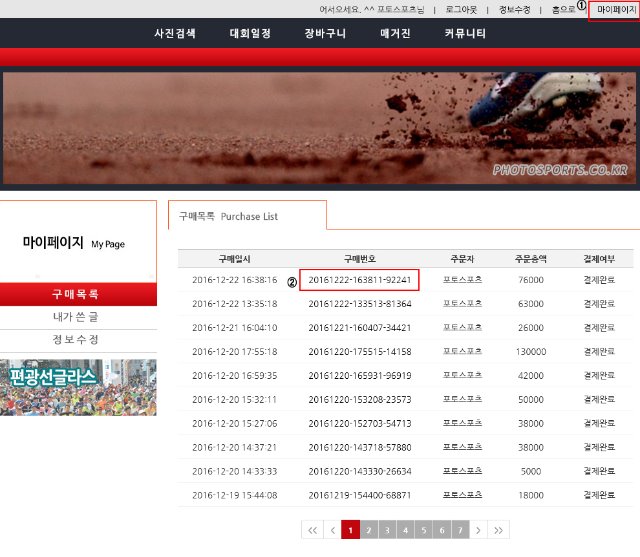The width and height of the screenshot is (640, 557).
Task: Open order 20161222-163811-92241
Action: (360, 280)
